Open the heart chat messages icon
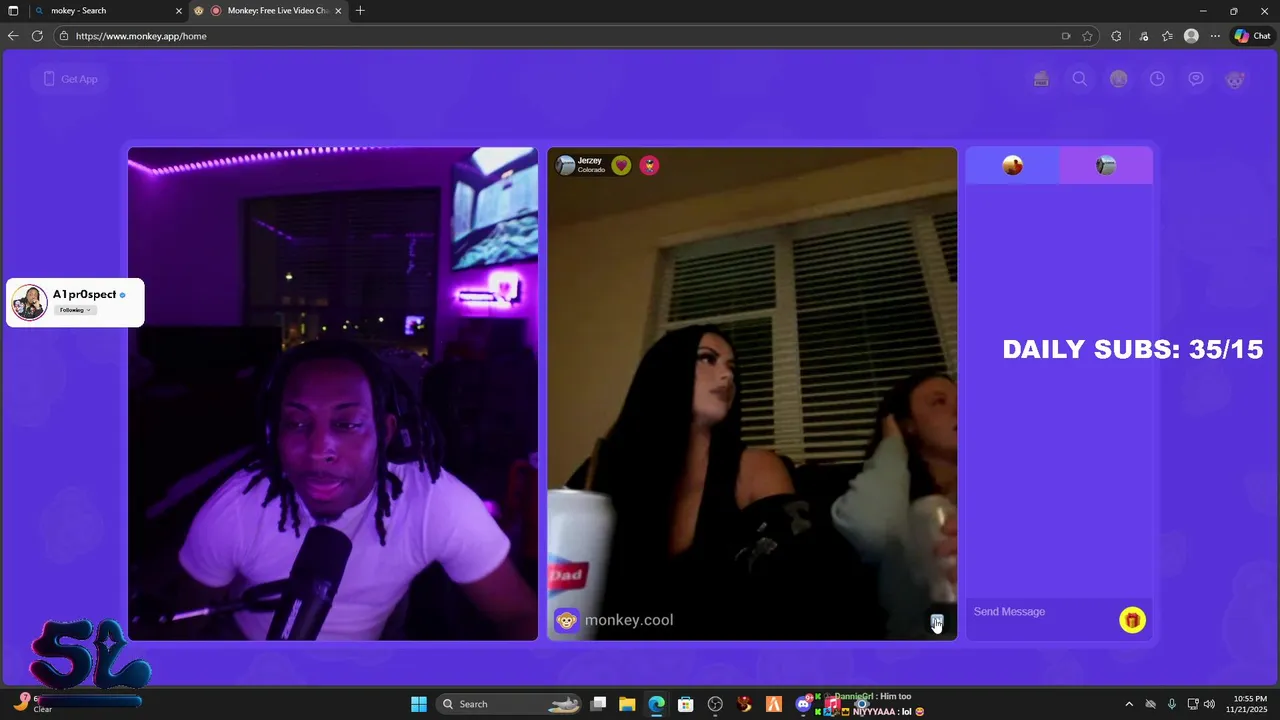The image size is (1280, 720). pyautogui.click(x=1196, y=79)
